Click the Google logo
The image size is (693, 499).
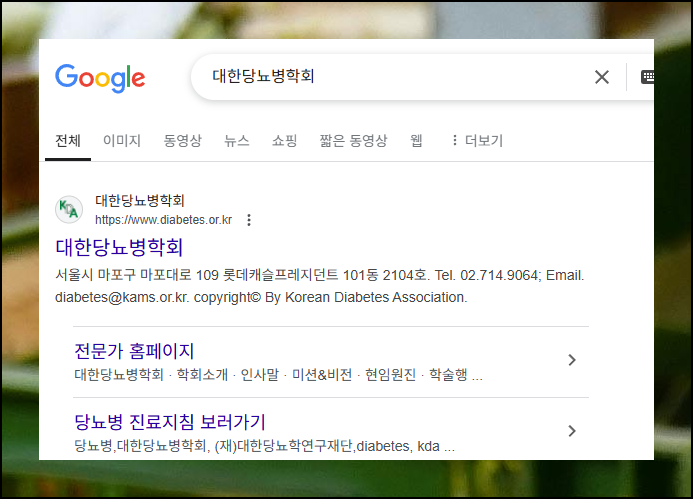pos(100,78)
